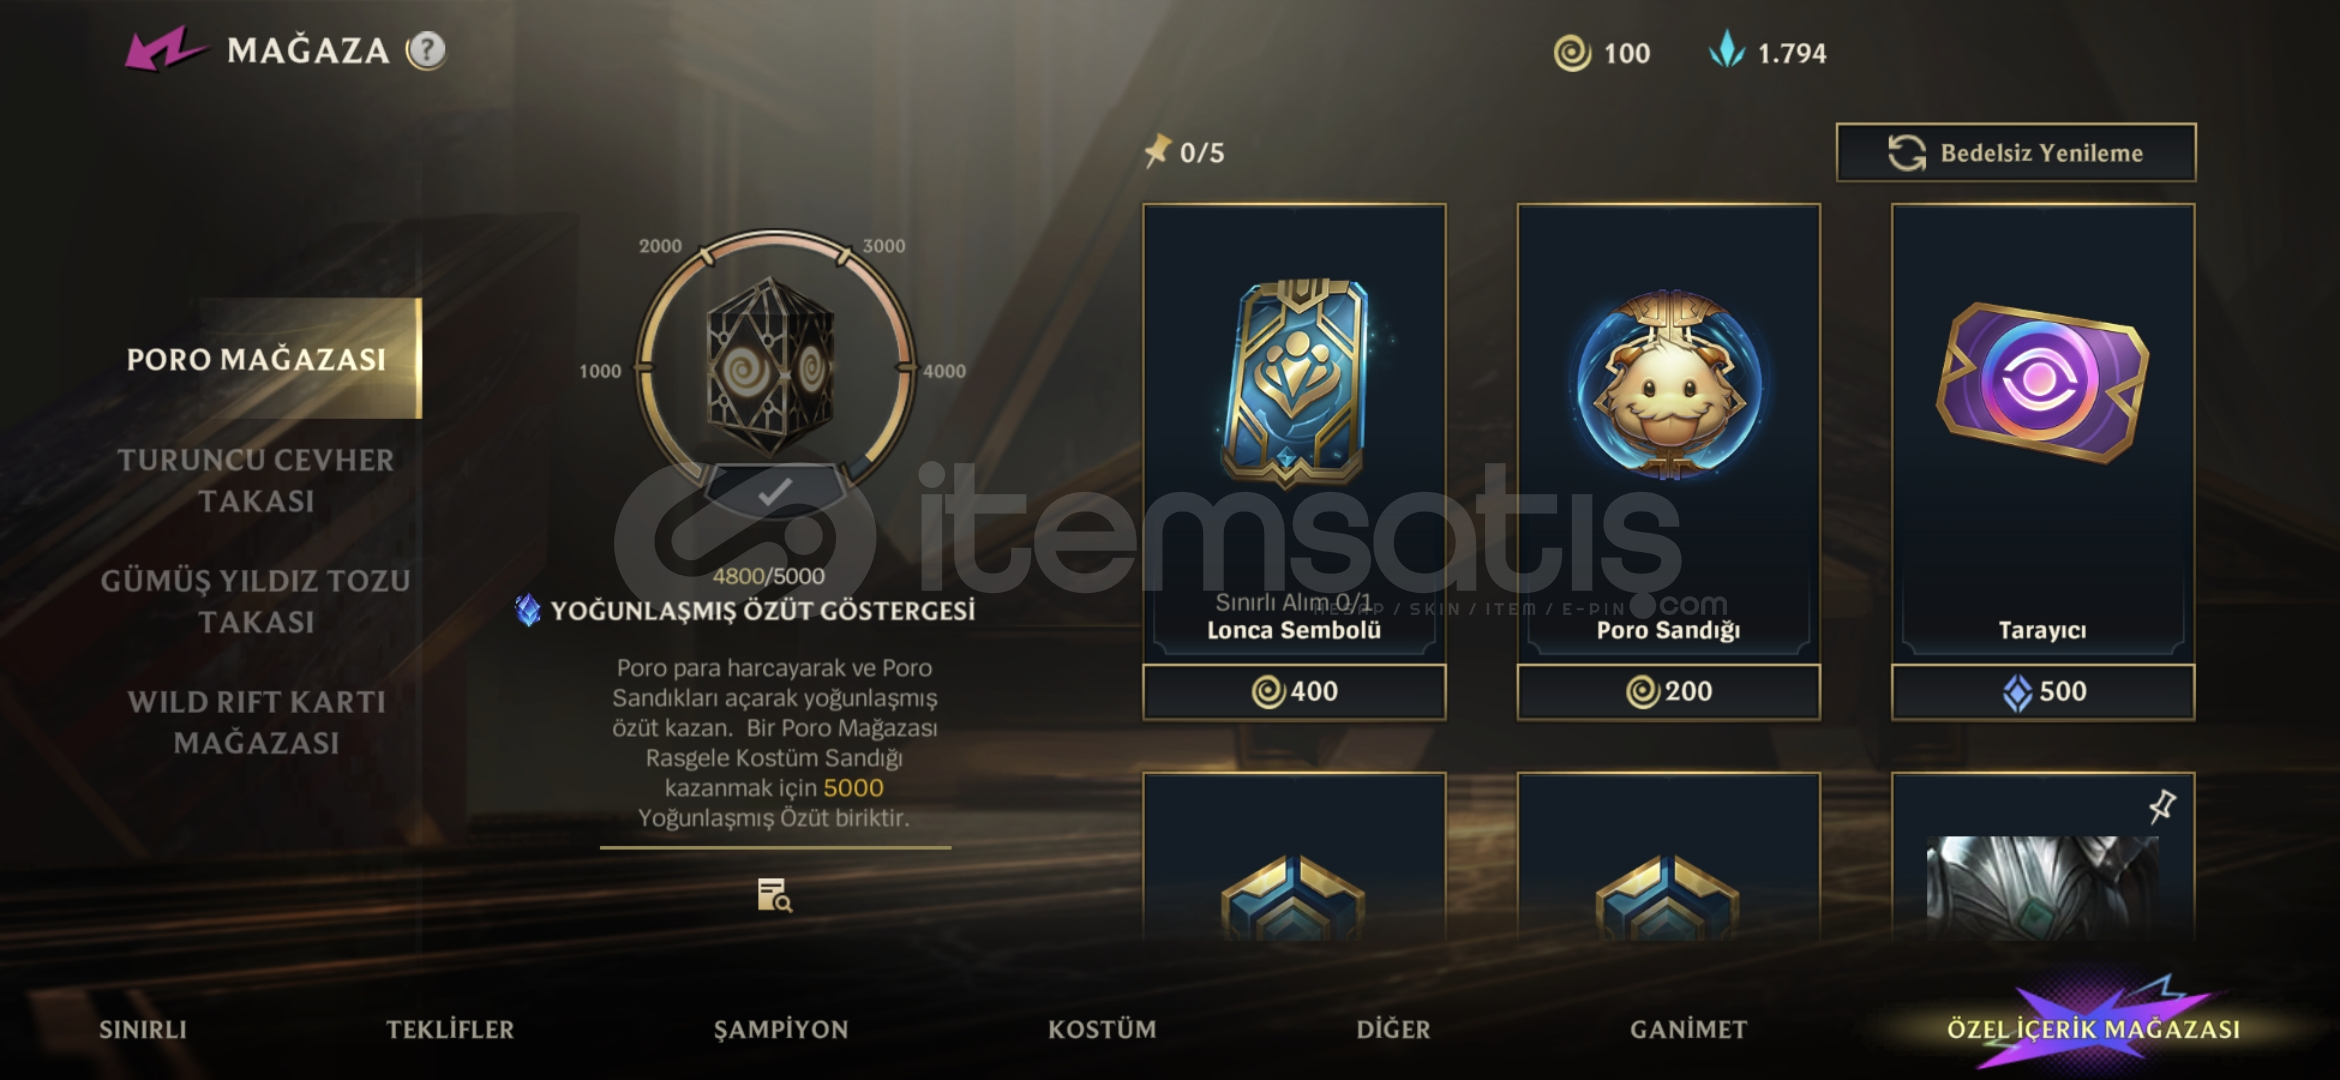The image size is (2340, 1080).
Task: Click the Bedelsiz Yenileme refresh button
Action: click(2016, 153)
